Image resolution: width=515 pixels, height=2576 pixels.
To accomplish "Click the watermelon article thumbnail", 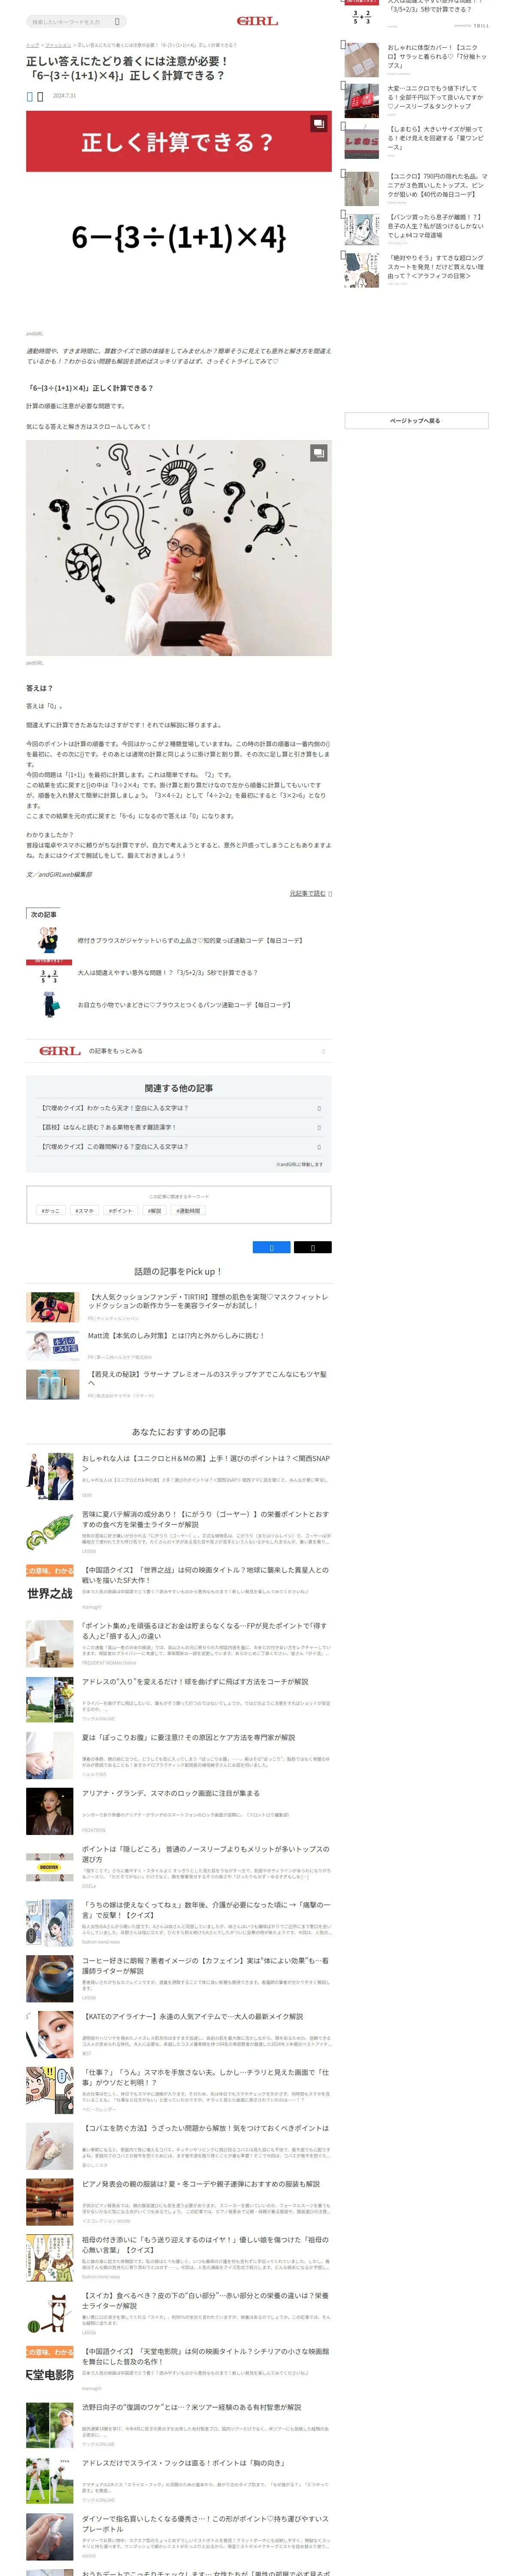I will pyautogui.click(x=50, y=2314).
